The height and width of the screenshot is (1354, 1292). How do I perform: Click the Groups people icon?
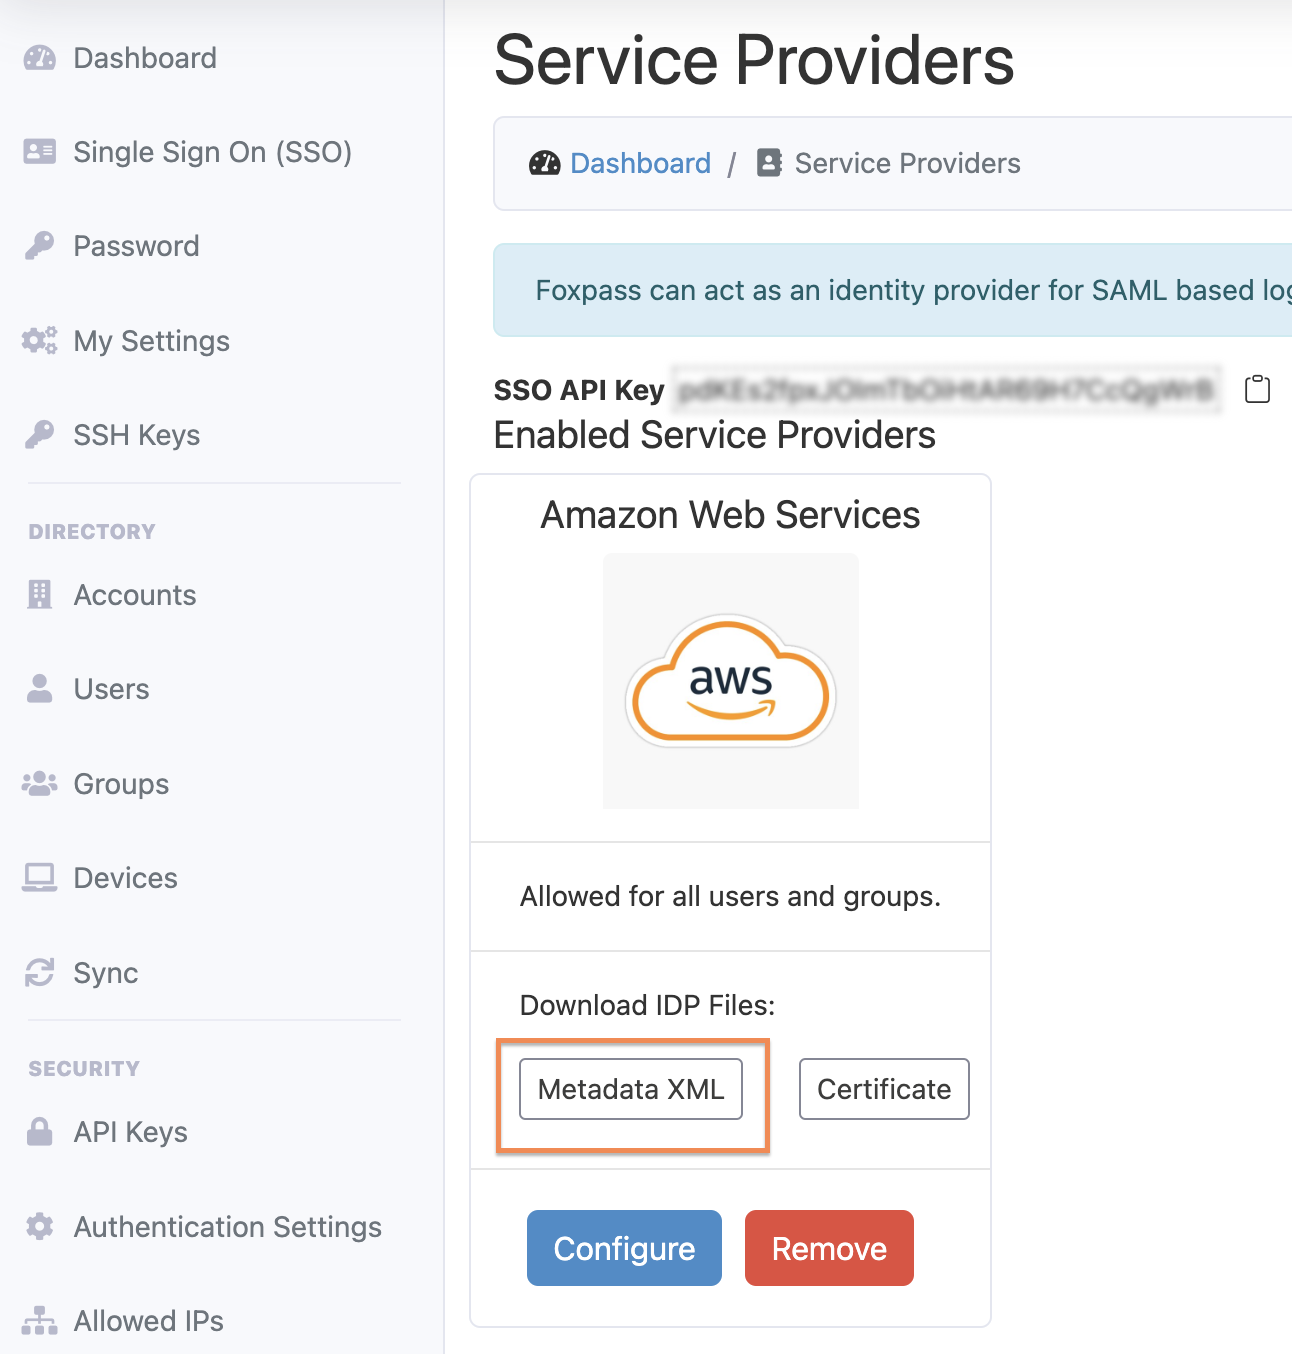[40, 784]
